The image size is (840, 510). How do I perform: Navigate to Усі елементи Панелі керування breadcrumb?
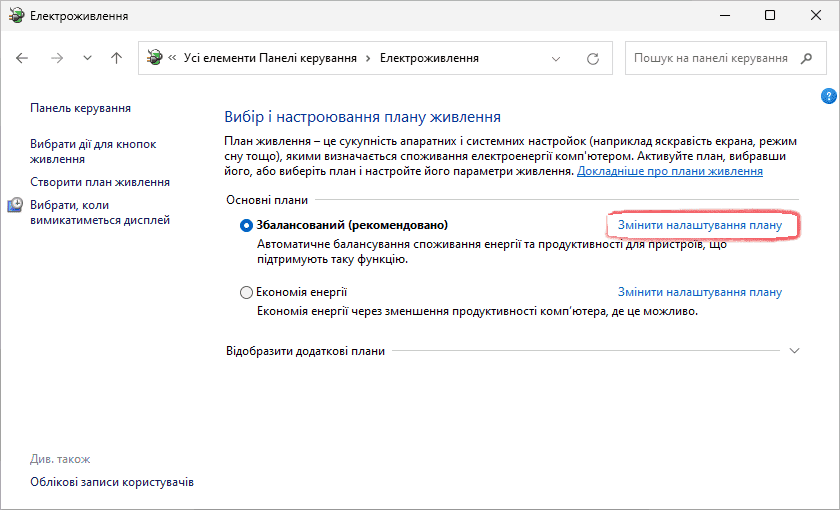(x=270, y=58)
